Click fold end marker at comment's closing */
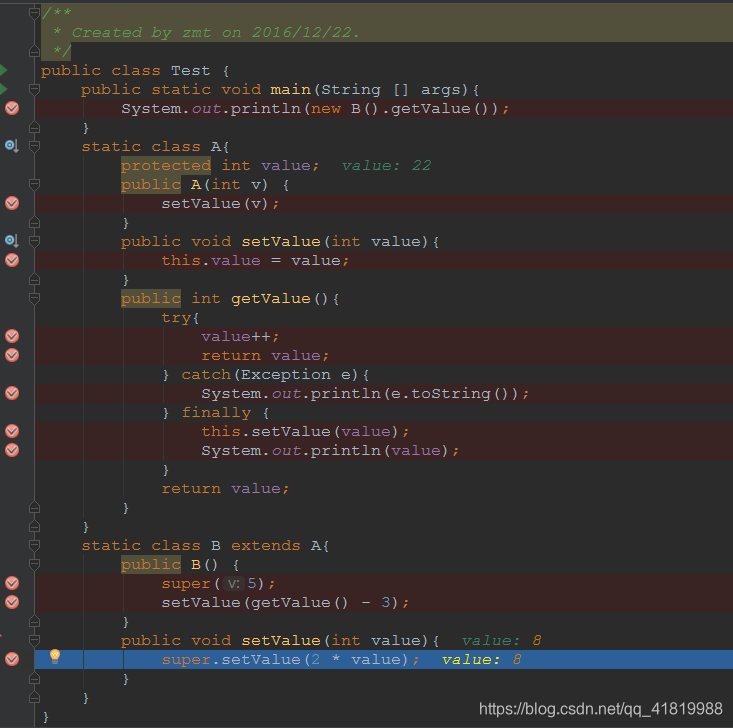Image resolution: width=733 pixels, height=728 pixels. click(x=34, y=51)
